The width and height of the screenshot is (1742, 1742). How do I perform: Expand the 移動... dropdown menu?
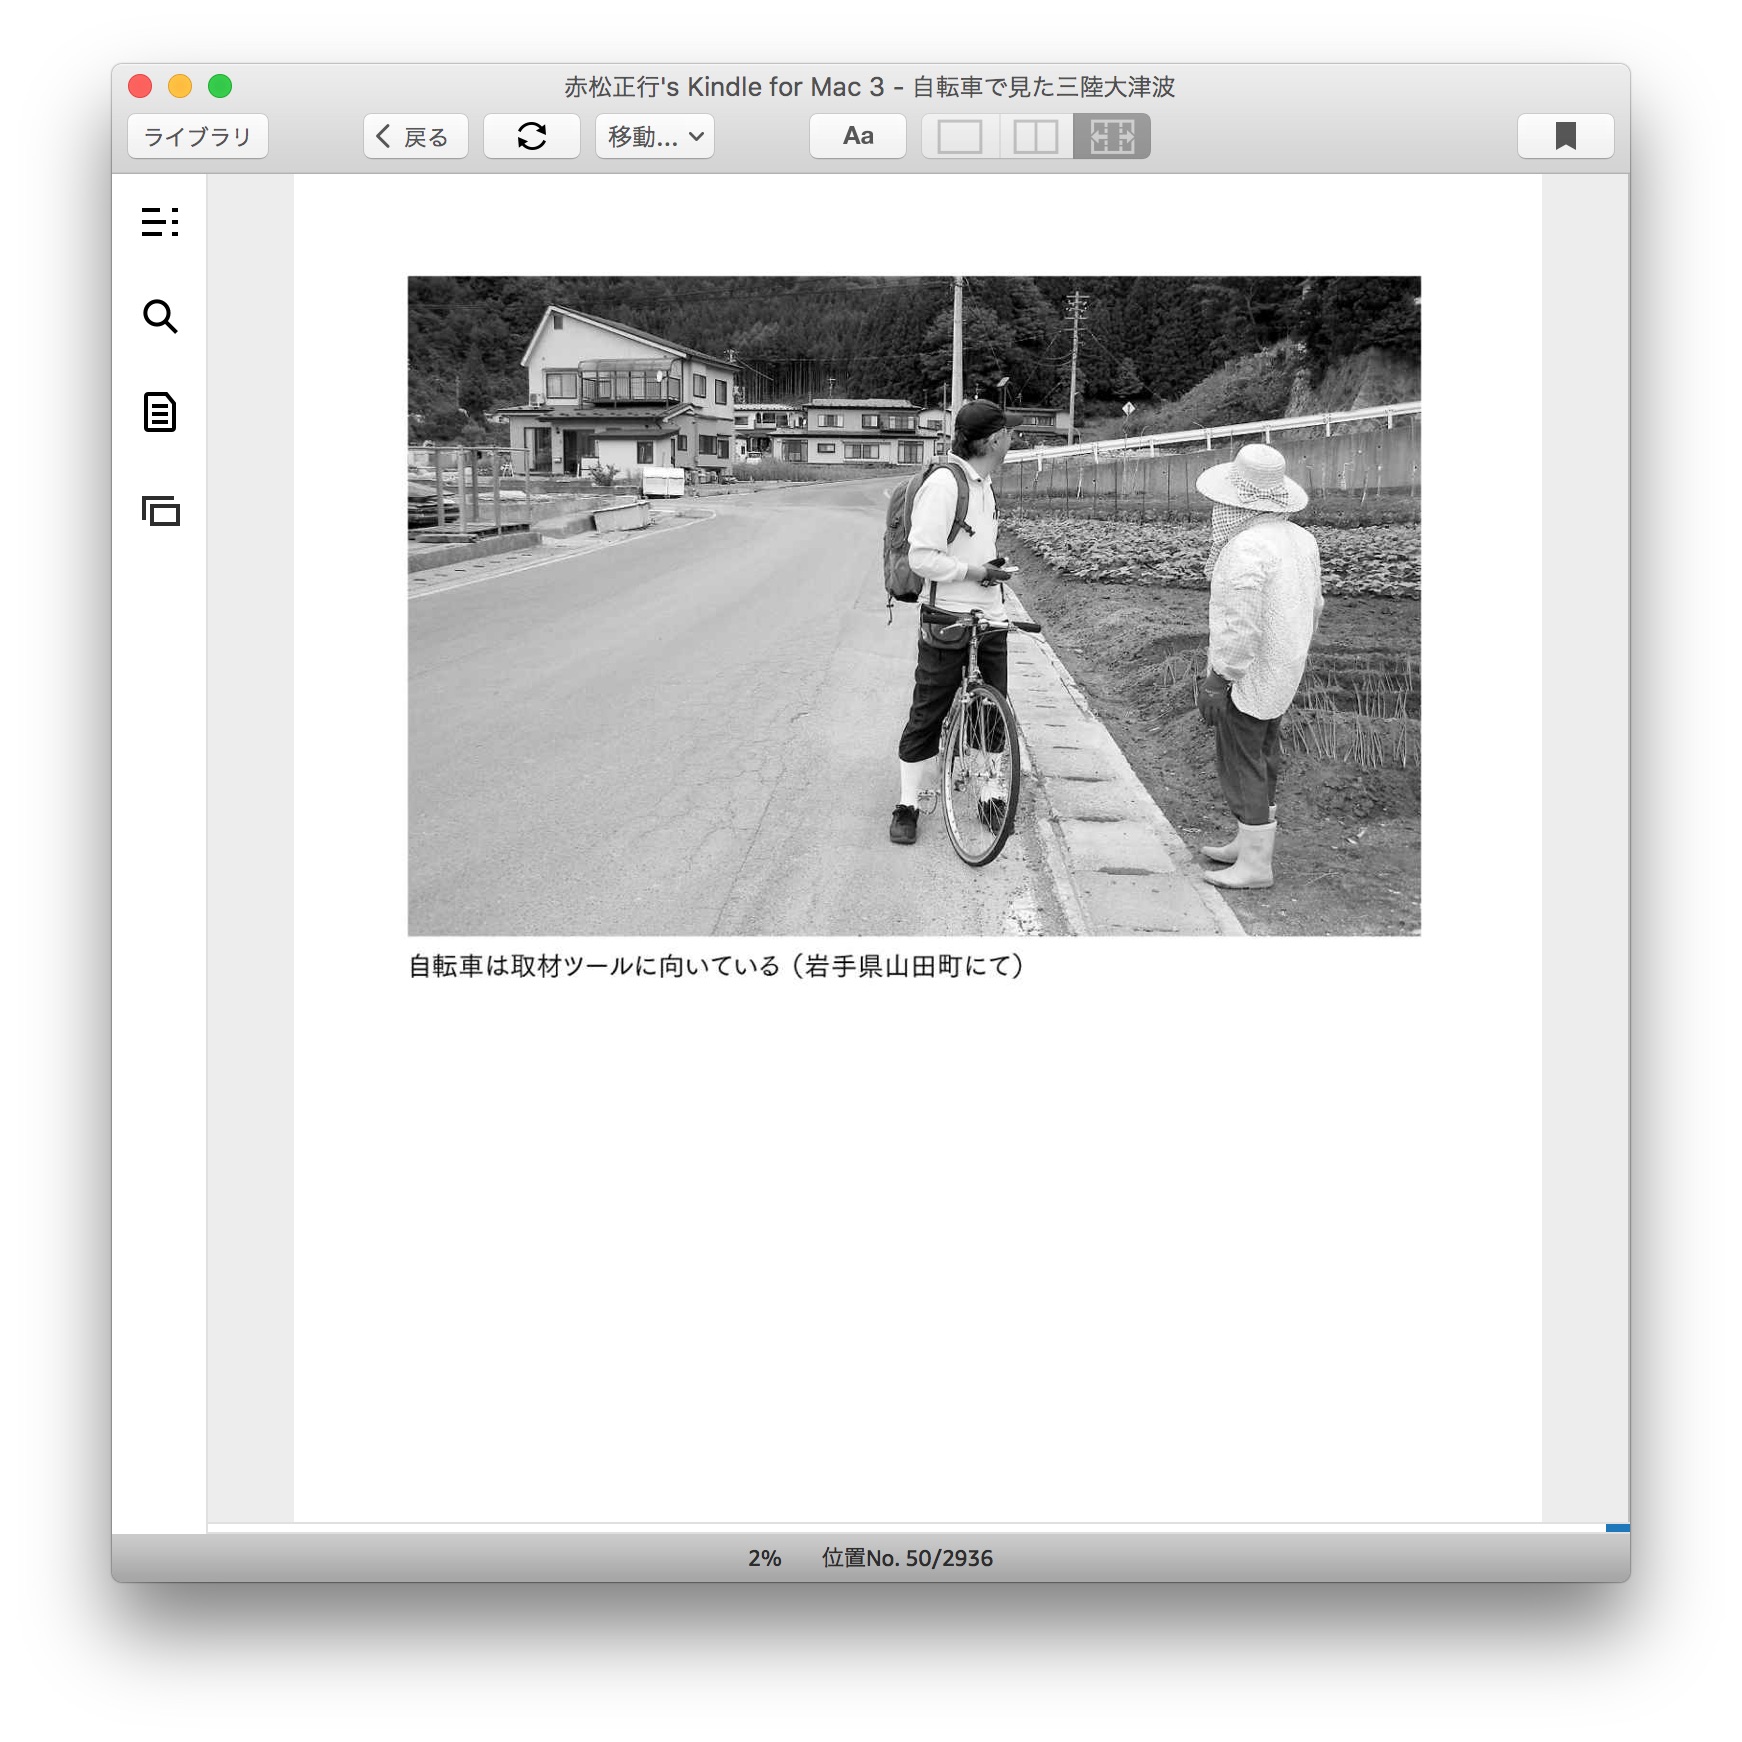pos(655,136)
